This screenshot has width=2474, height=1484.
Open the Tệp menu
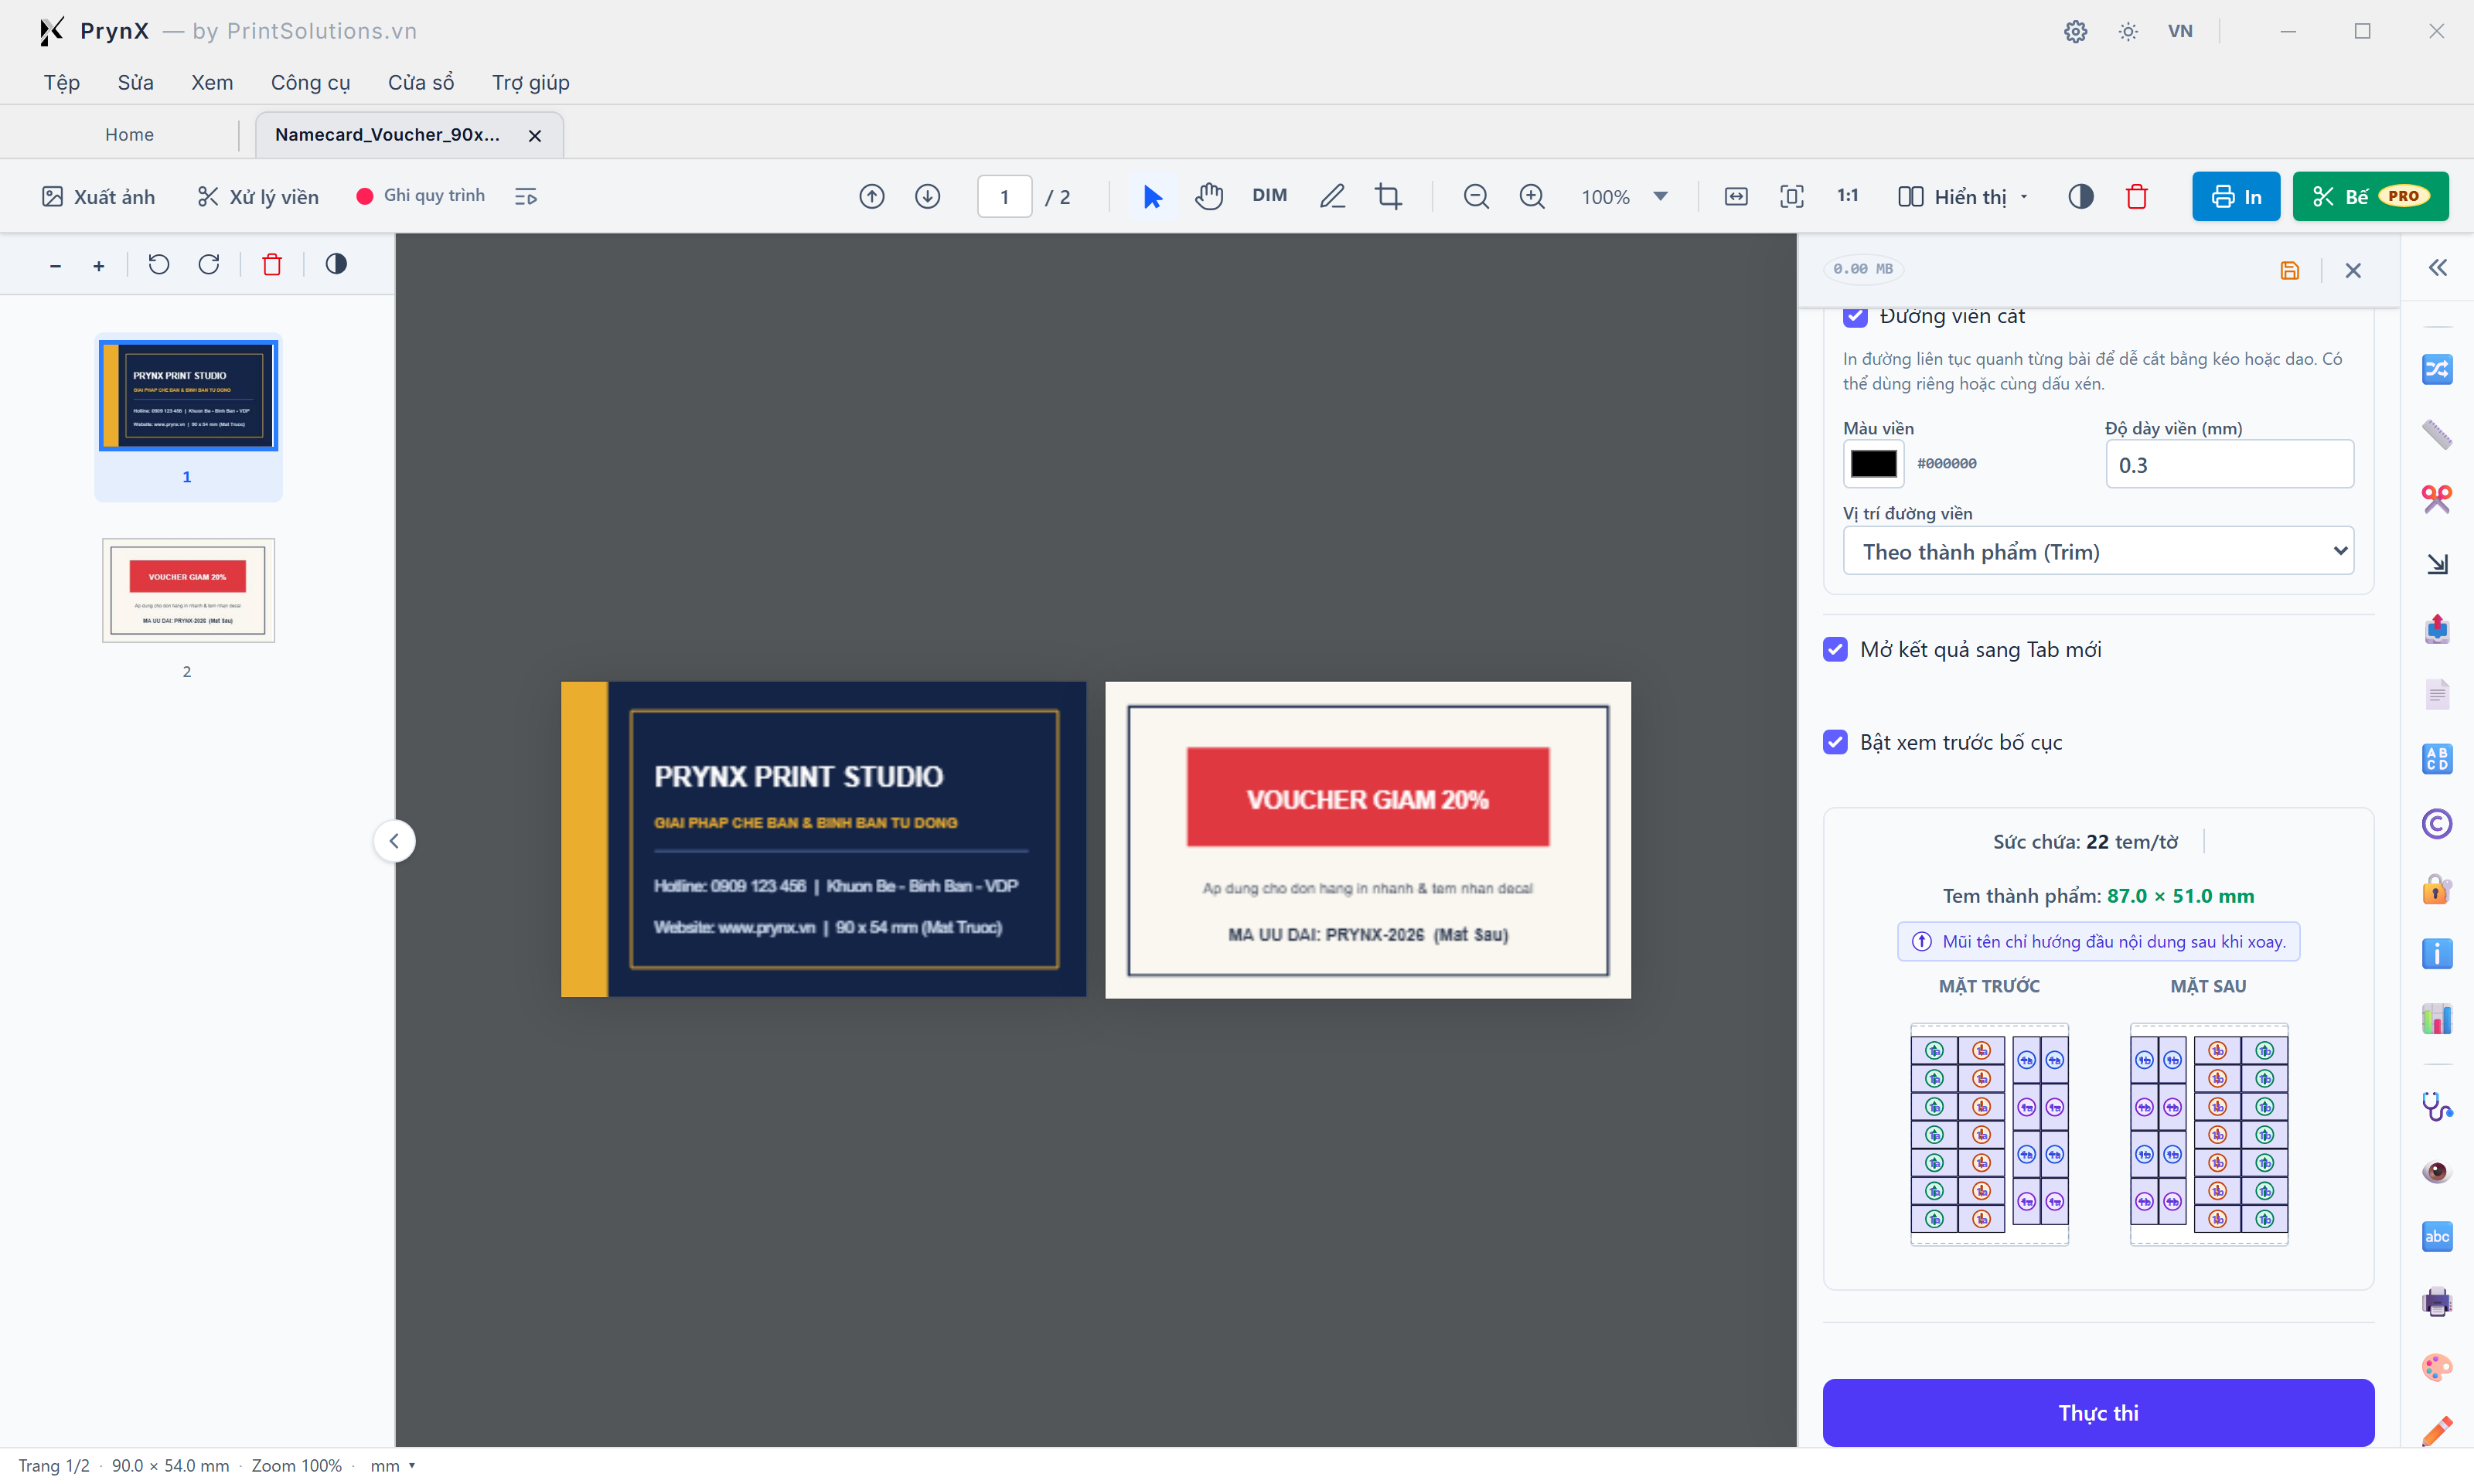point(62,82)
